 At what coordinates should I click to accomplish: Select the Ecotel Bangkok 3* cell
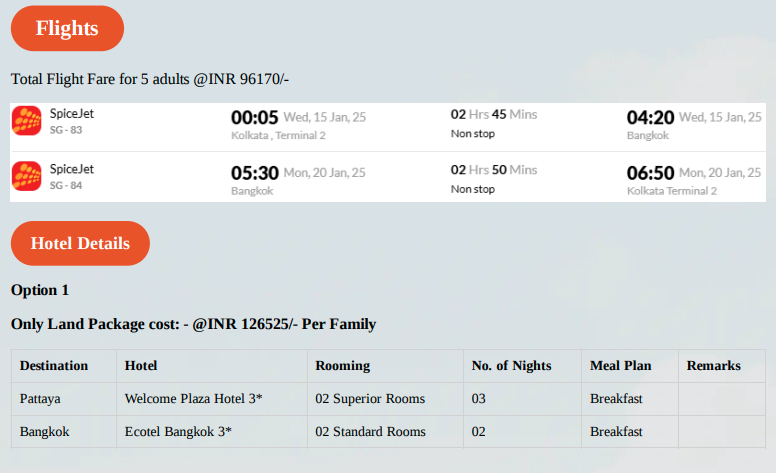coord(212,431)
